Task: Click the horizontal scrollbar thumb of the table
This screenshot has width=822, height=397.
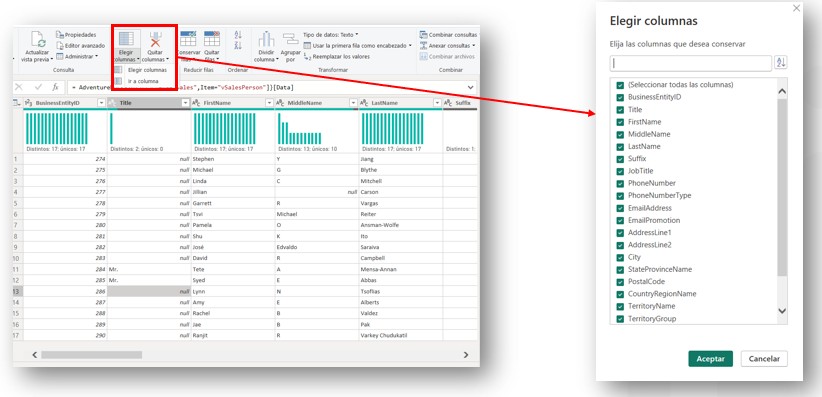Action: 92,355
